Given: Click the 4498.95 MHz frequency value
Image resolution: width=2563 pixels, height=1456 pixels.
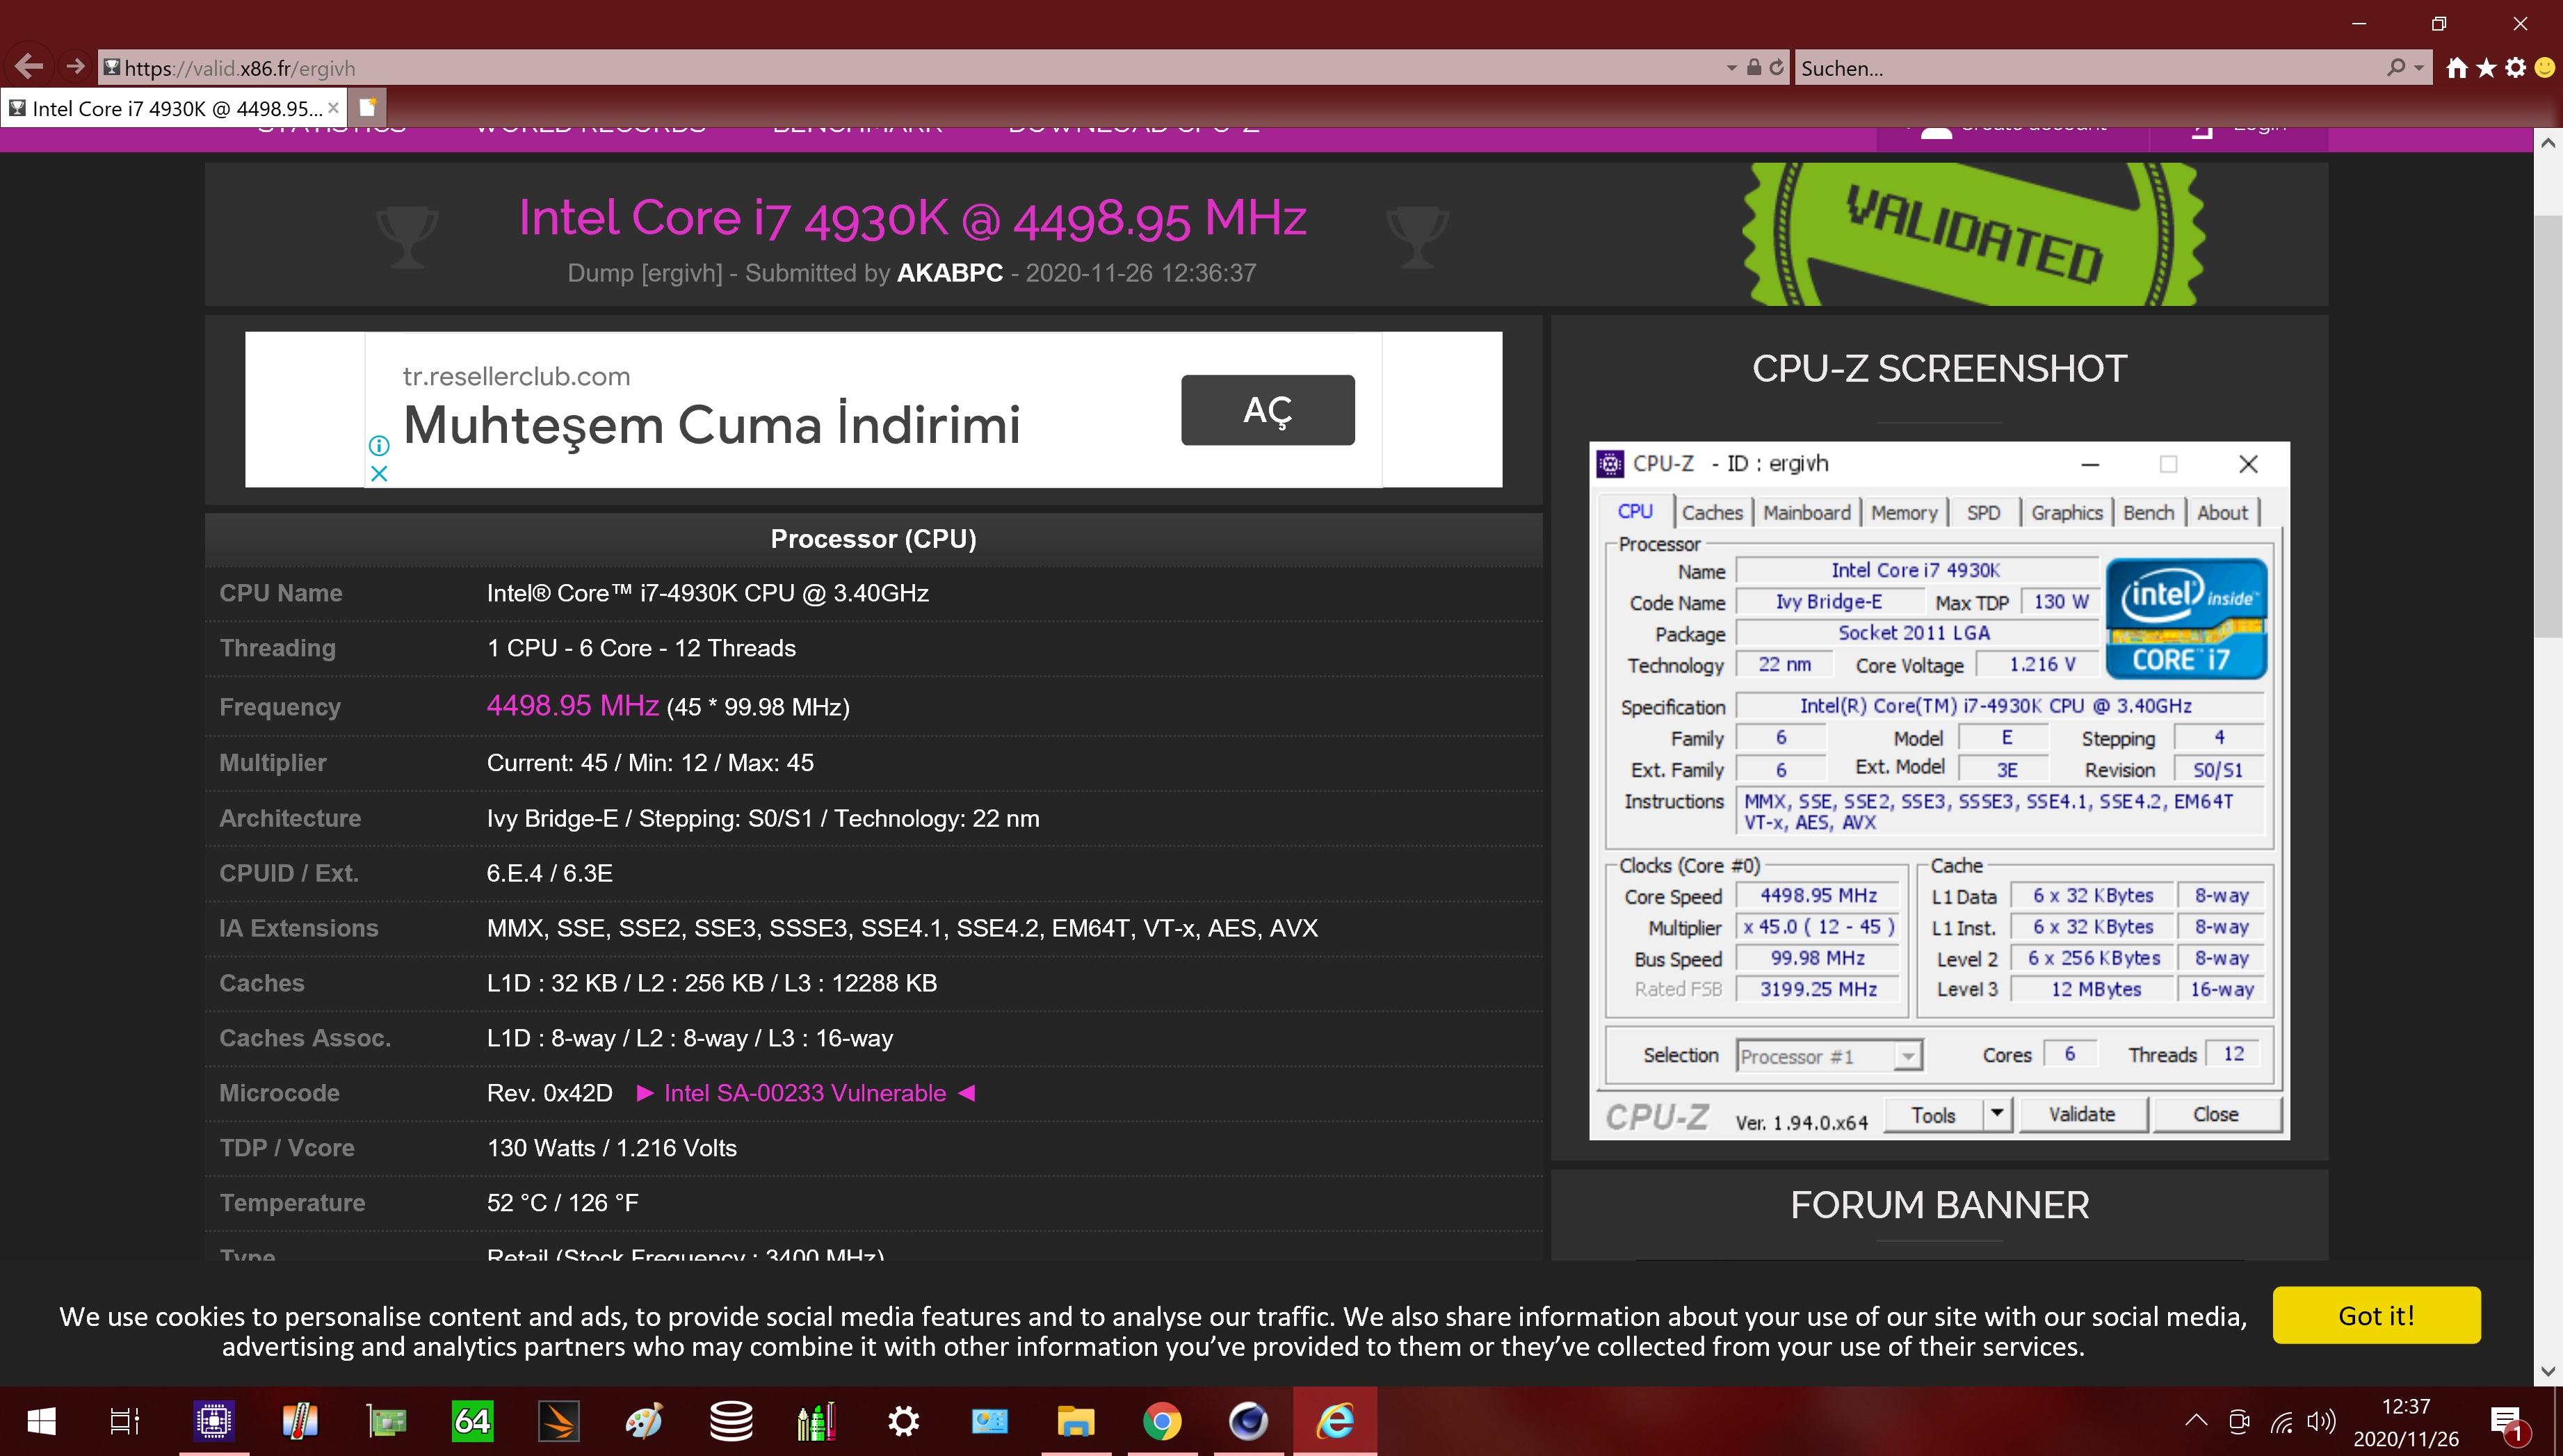Looking at the screenshot, I should click(572, 706).
